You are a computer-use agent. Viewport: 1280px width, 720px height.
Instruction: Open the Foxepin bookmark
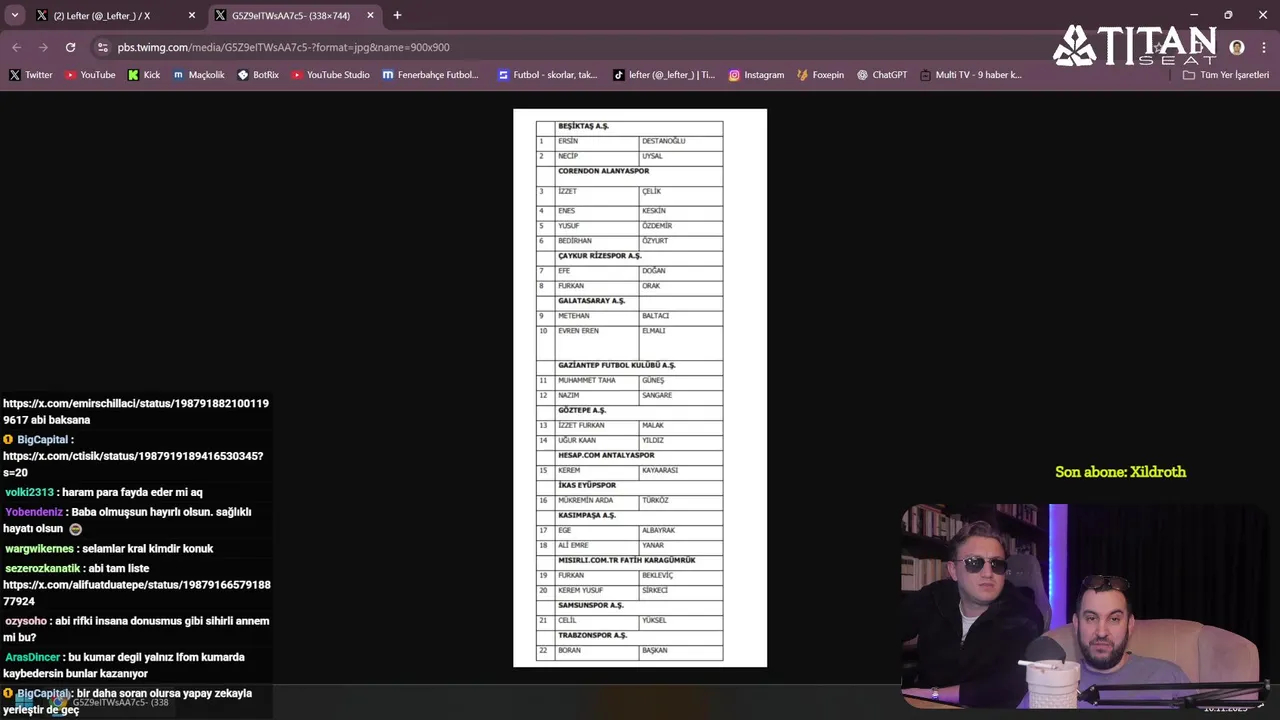pyautogui.click(x=820, y=75)
